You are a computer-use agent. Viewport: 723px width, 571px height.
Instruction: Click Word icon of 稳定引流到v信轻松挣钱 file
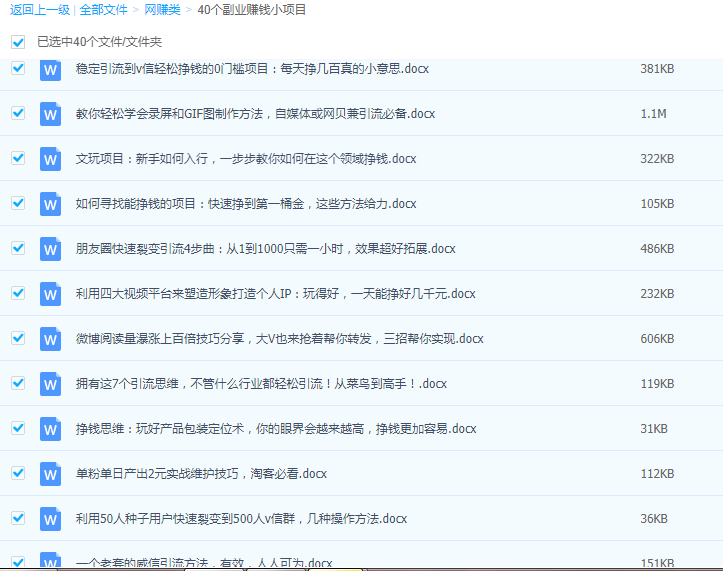tap(50, 70)
